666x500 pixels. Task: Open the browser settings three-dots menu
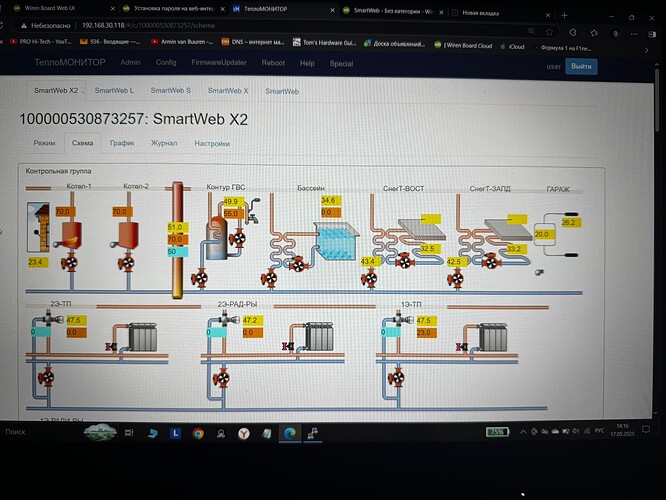point(634,34)
